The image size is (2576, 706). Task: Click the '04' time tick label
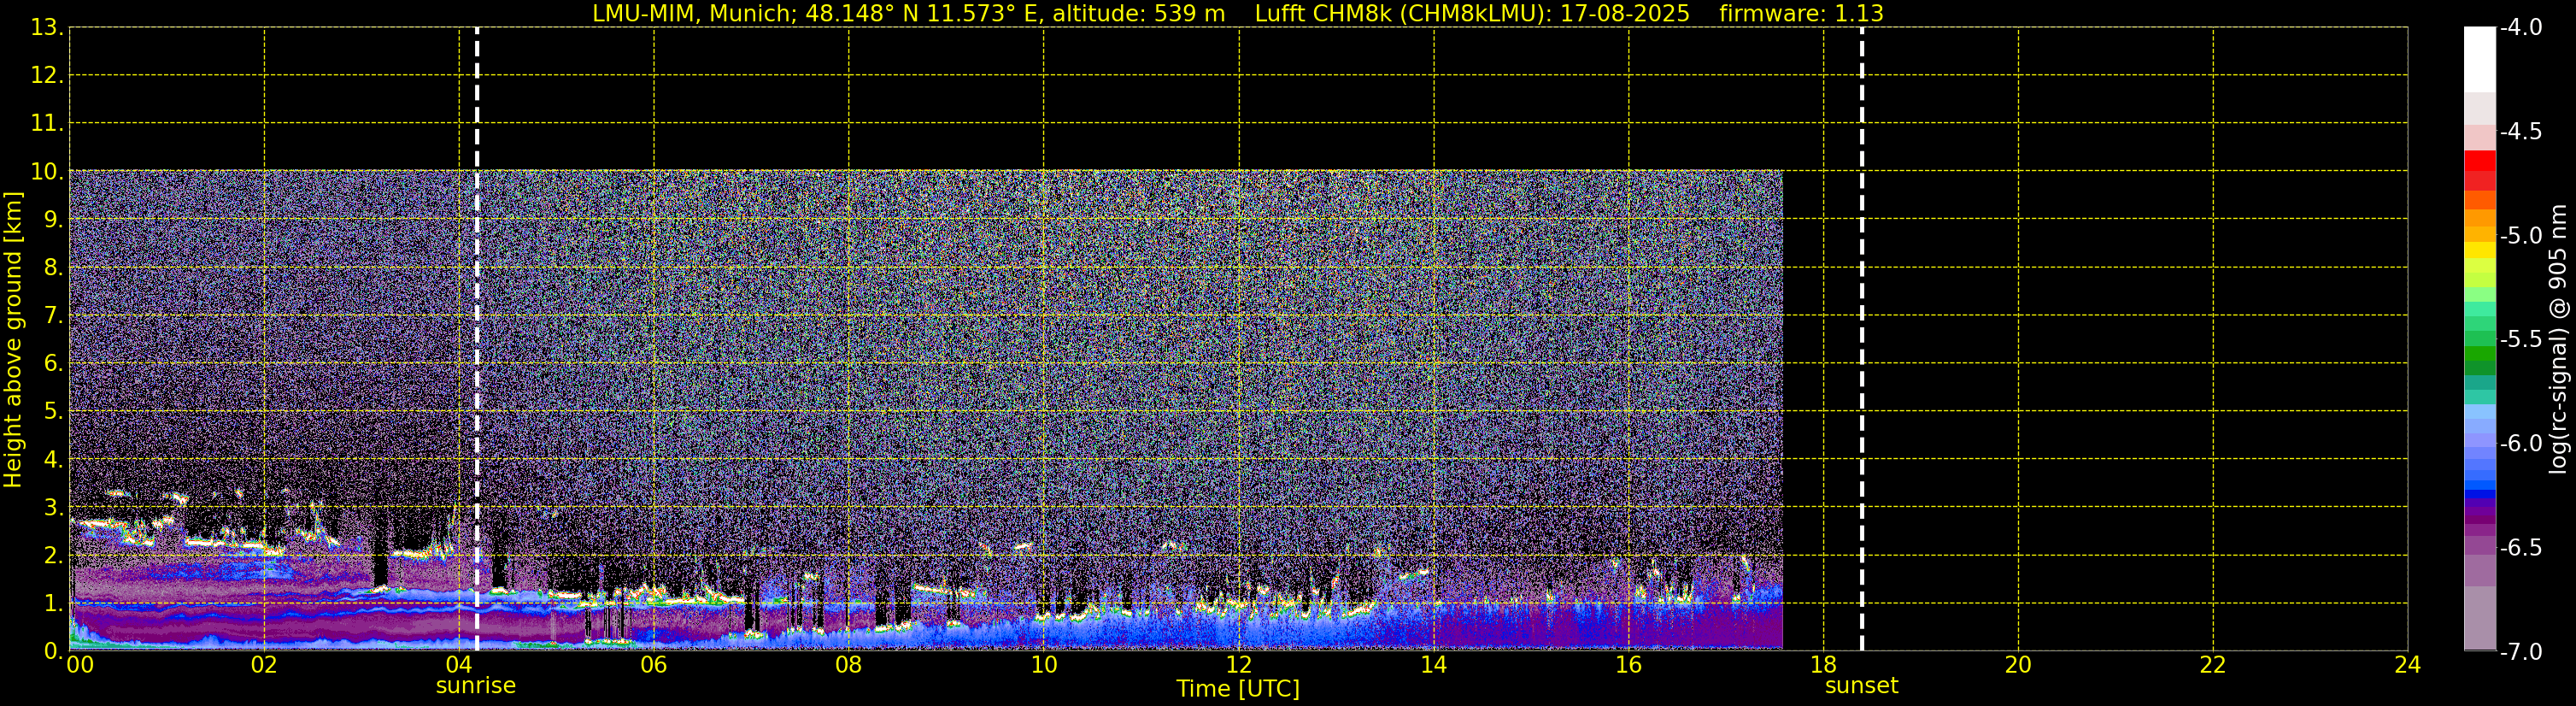tap(459, 665)
